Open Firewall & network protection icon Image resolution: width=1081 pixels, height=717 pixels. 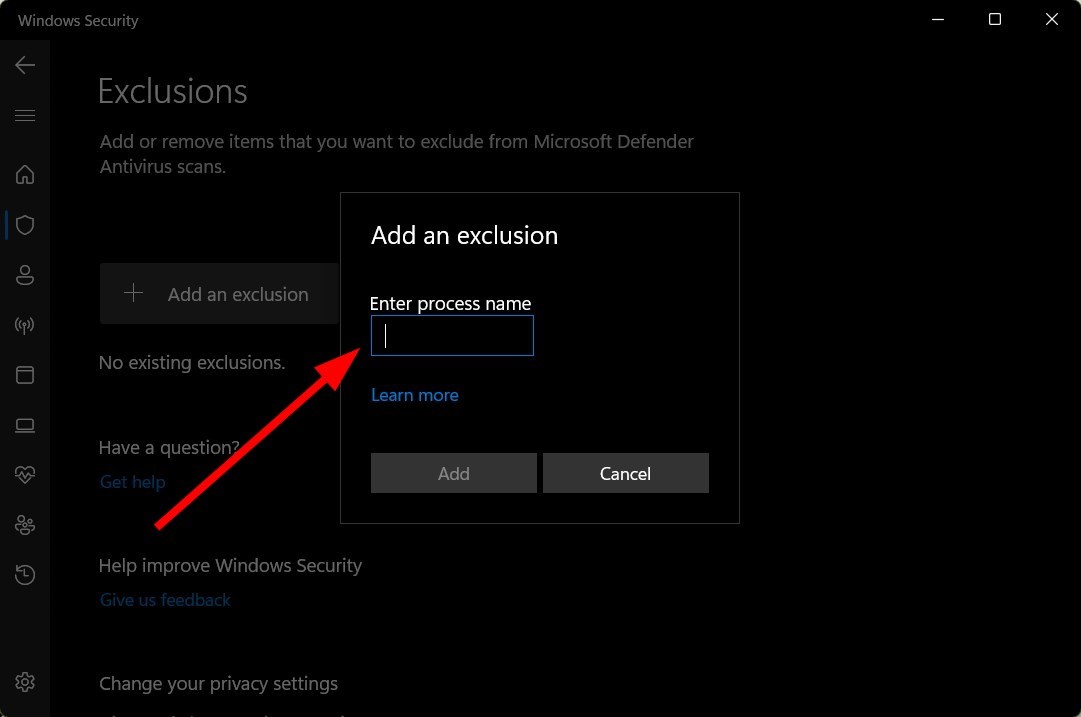point(25,325)
